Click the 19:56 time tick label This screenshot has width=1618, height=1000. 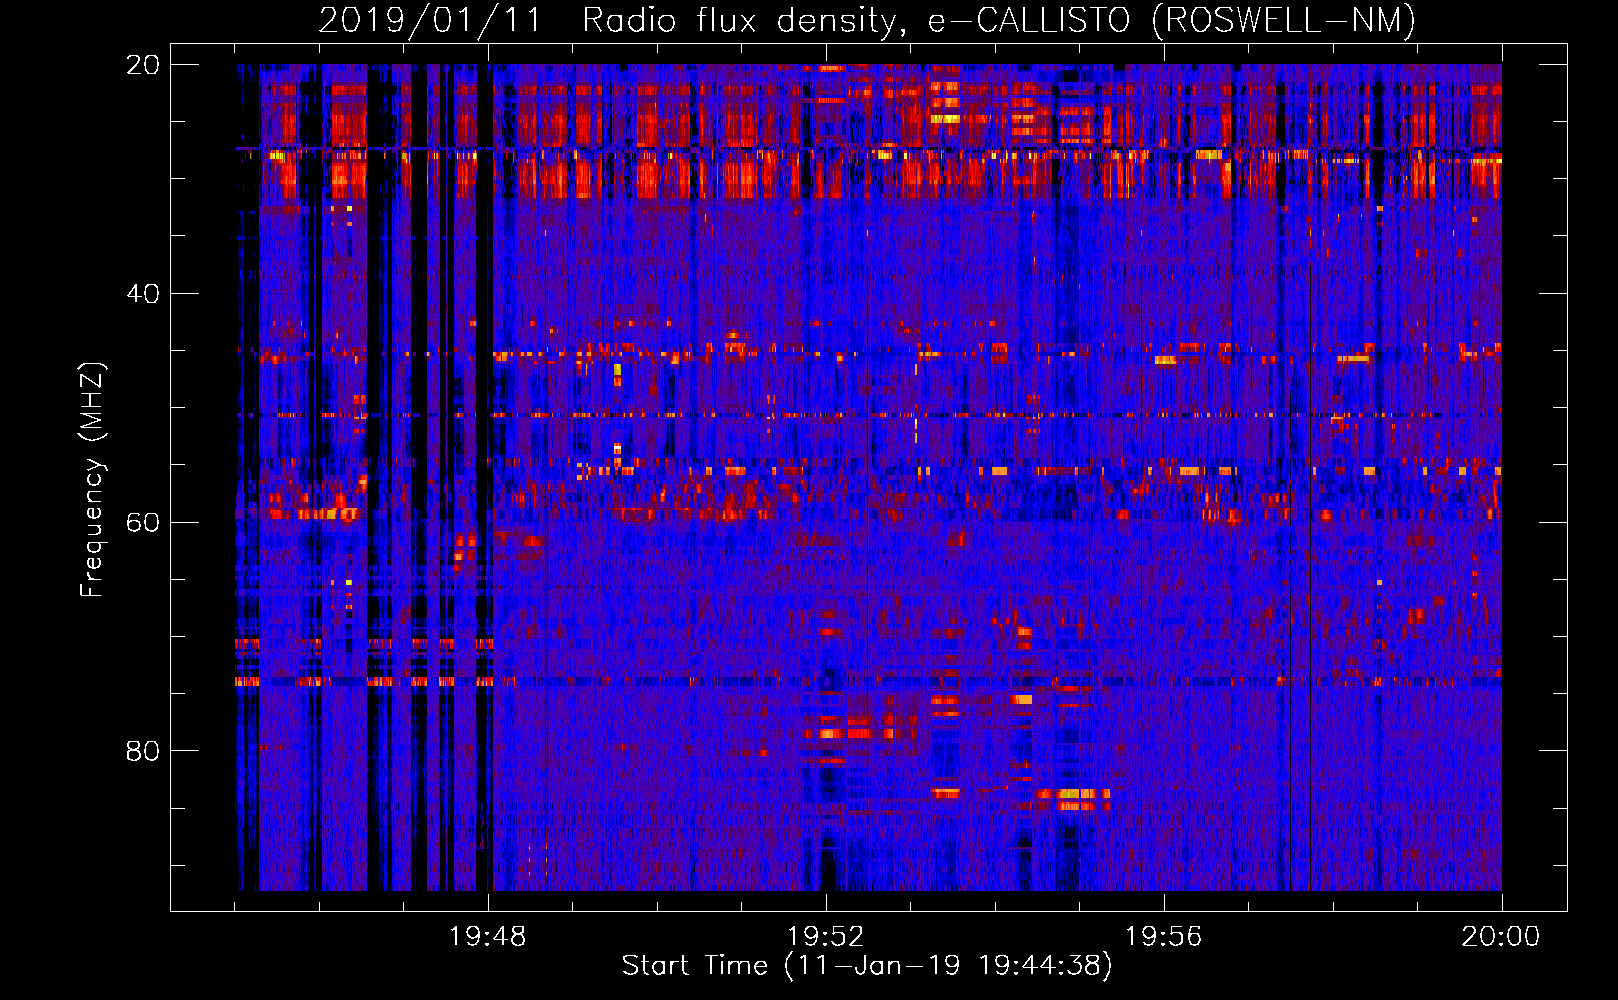coord(1164,936)
